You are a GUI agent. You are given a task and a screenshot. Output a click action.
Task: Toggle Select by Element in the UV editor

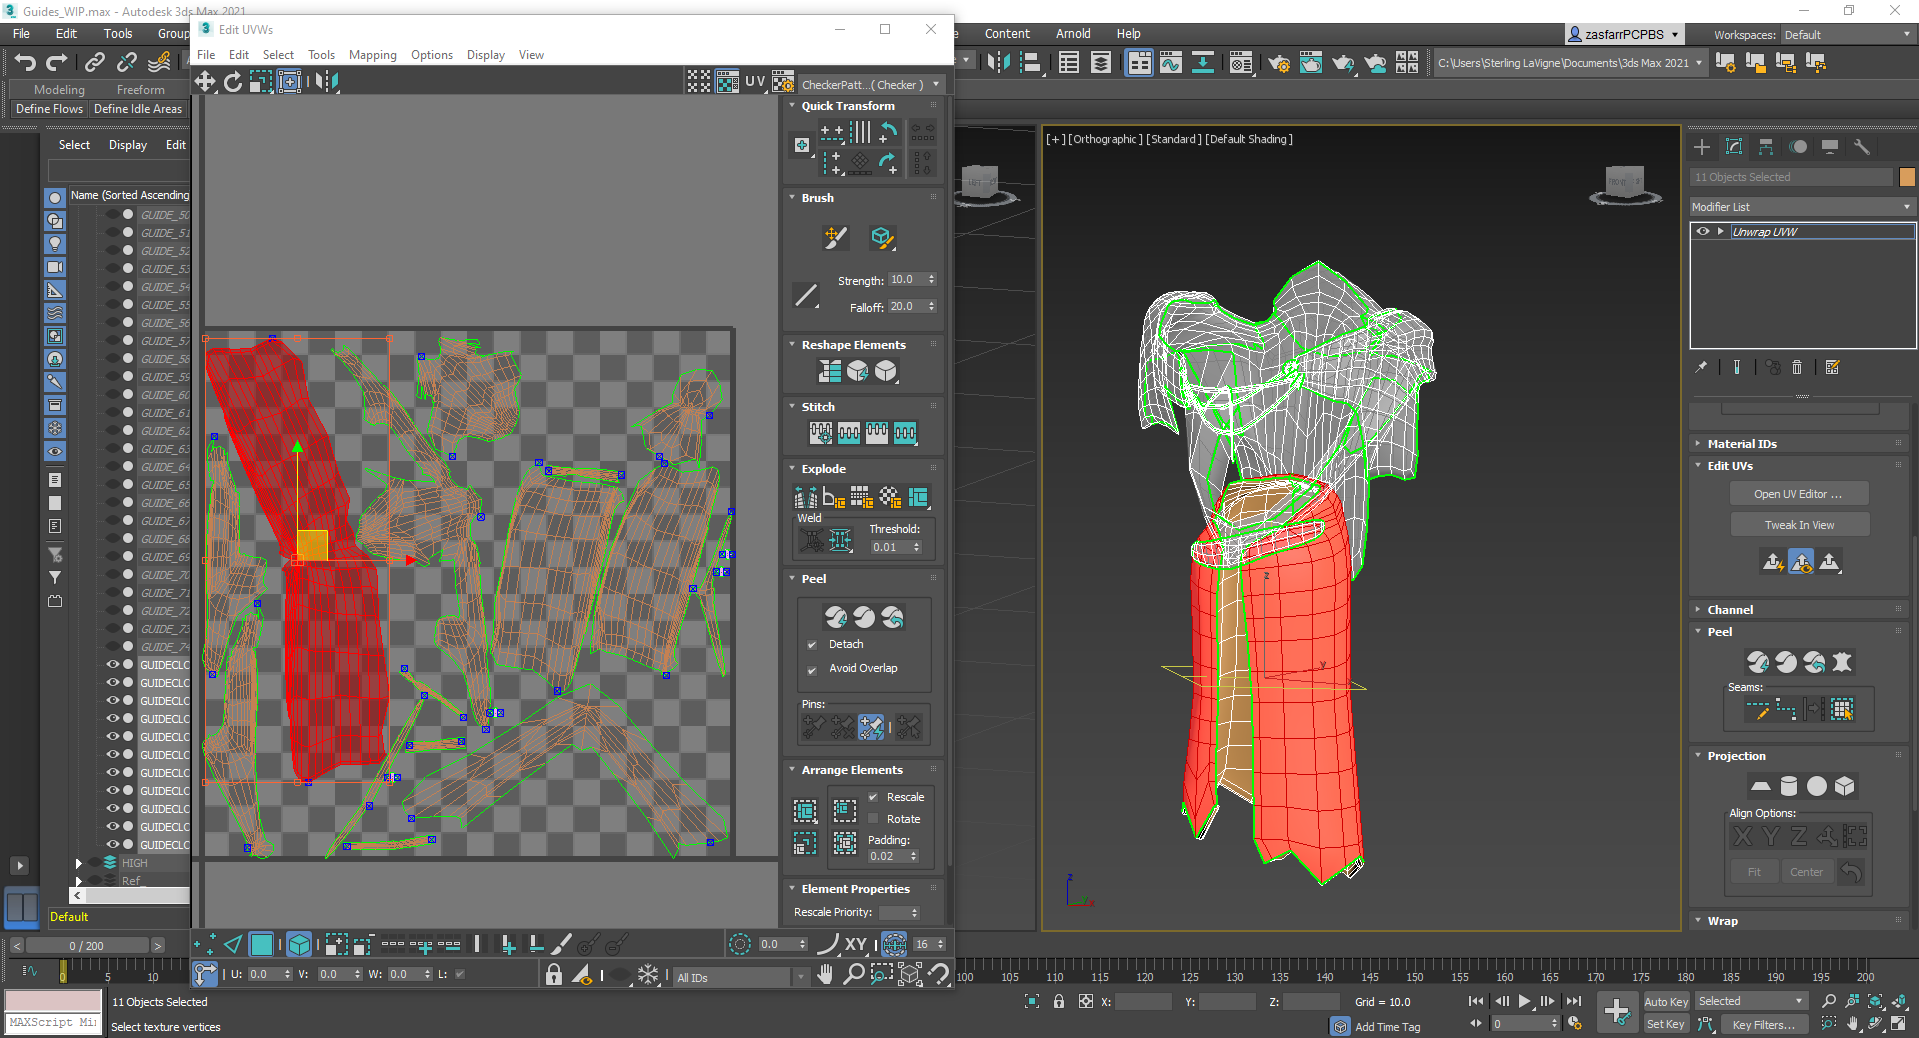tap(299, 944)
